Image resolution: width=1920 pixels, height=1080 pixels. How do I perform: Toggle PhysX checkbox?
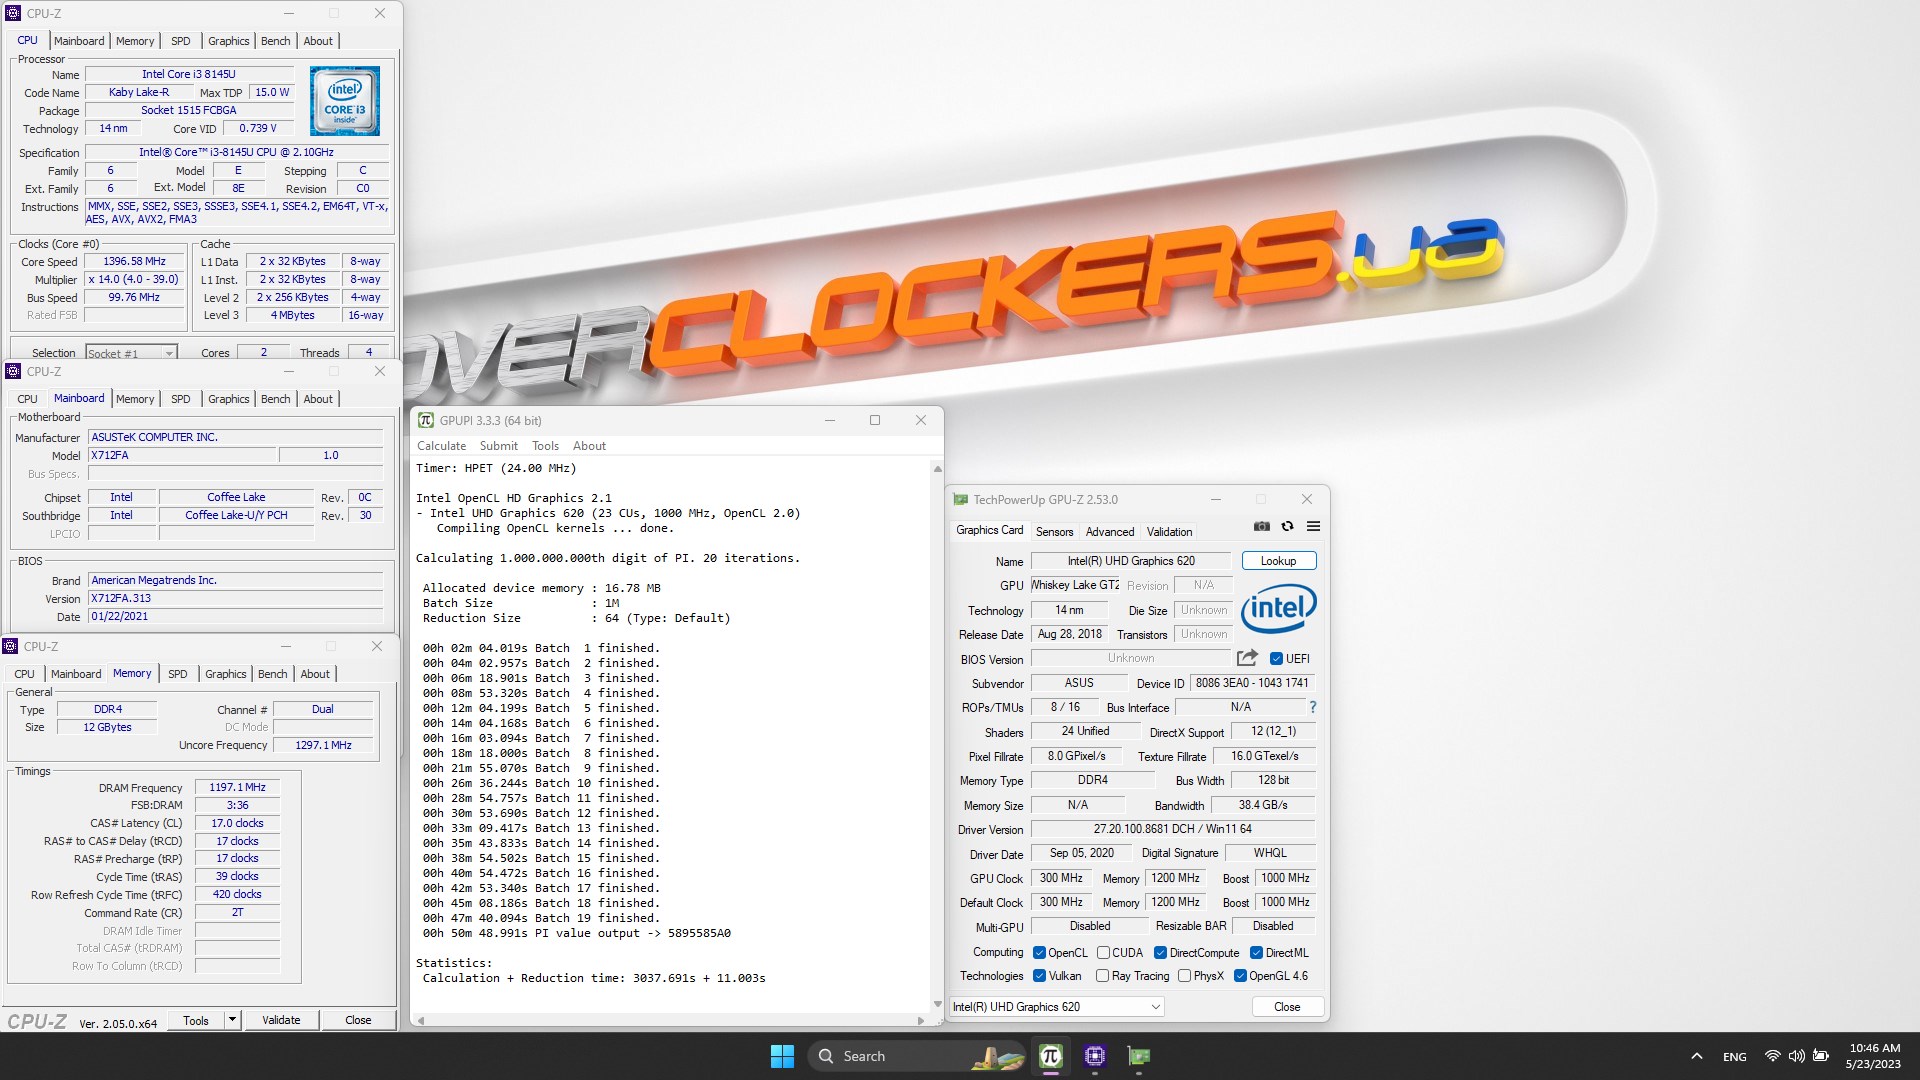pos(1184,976)
